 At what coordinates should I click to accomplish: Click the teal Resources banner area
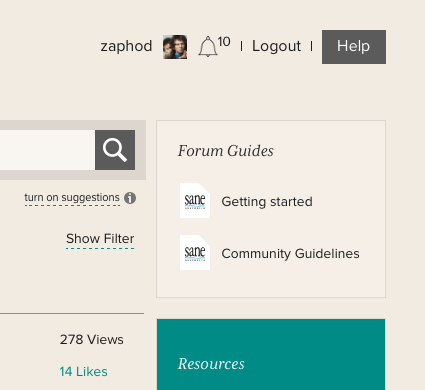(271, 354)
